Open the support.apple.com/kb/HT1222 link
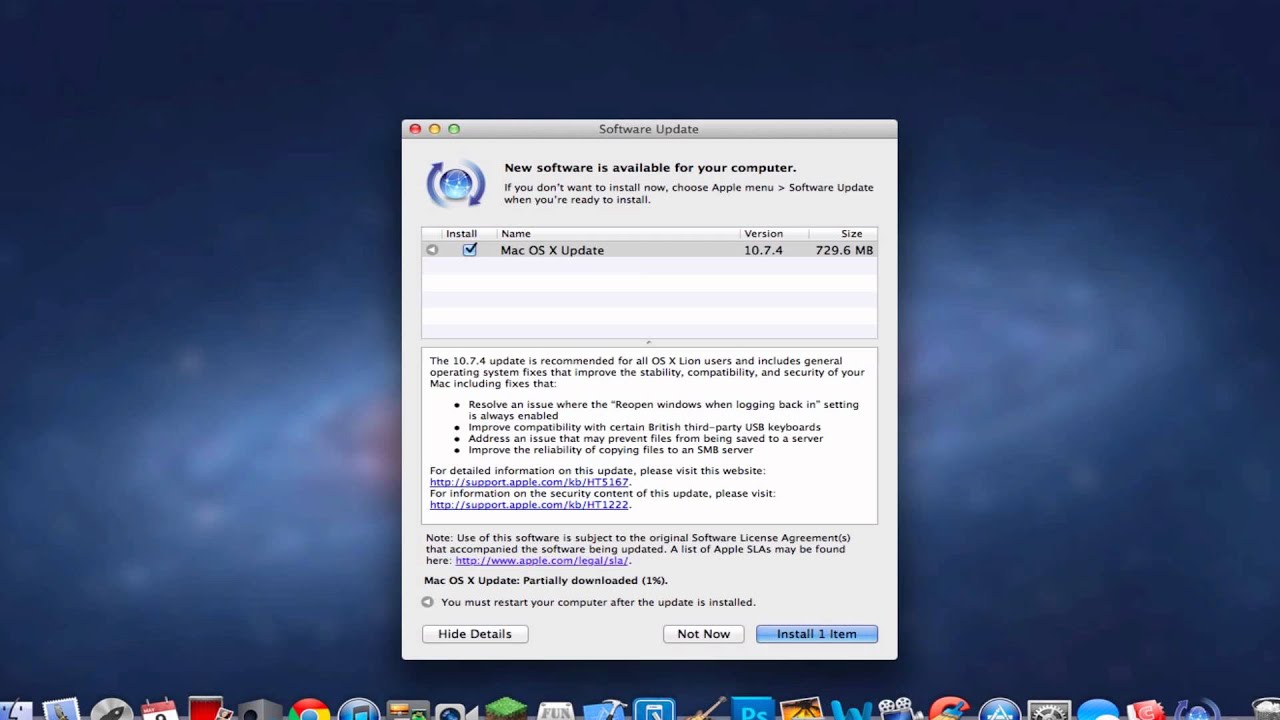1280x720 pixels. pos(529,505)
